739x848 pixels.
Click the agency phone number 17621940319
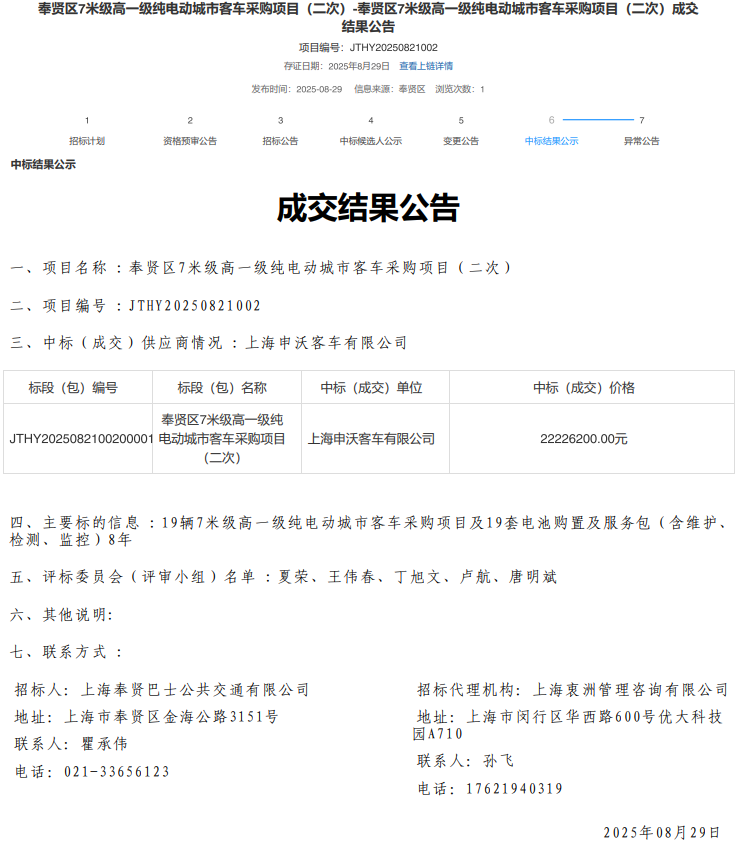pyautogui.click(x=516, y=789)
